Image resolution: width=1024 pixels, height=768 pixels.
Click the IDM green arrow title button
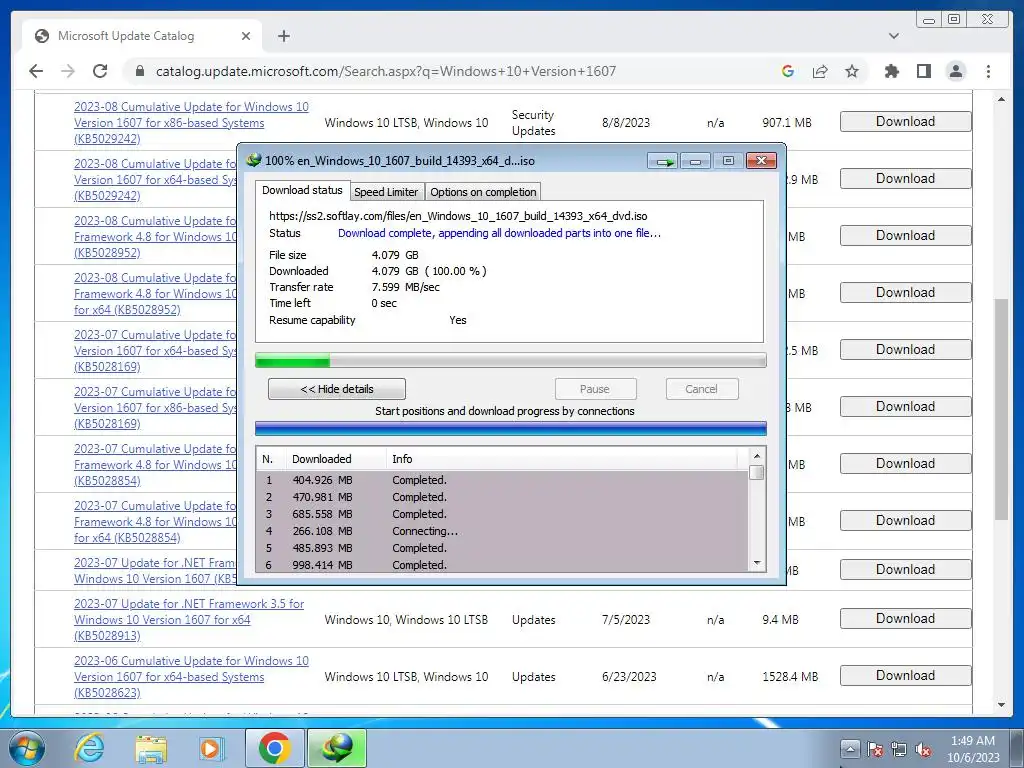(x=664, y=161)
